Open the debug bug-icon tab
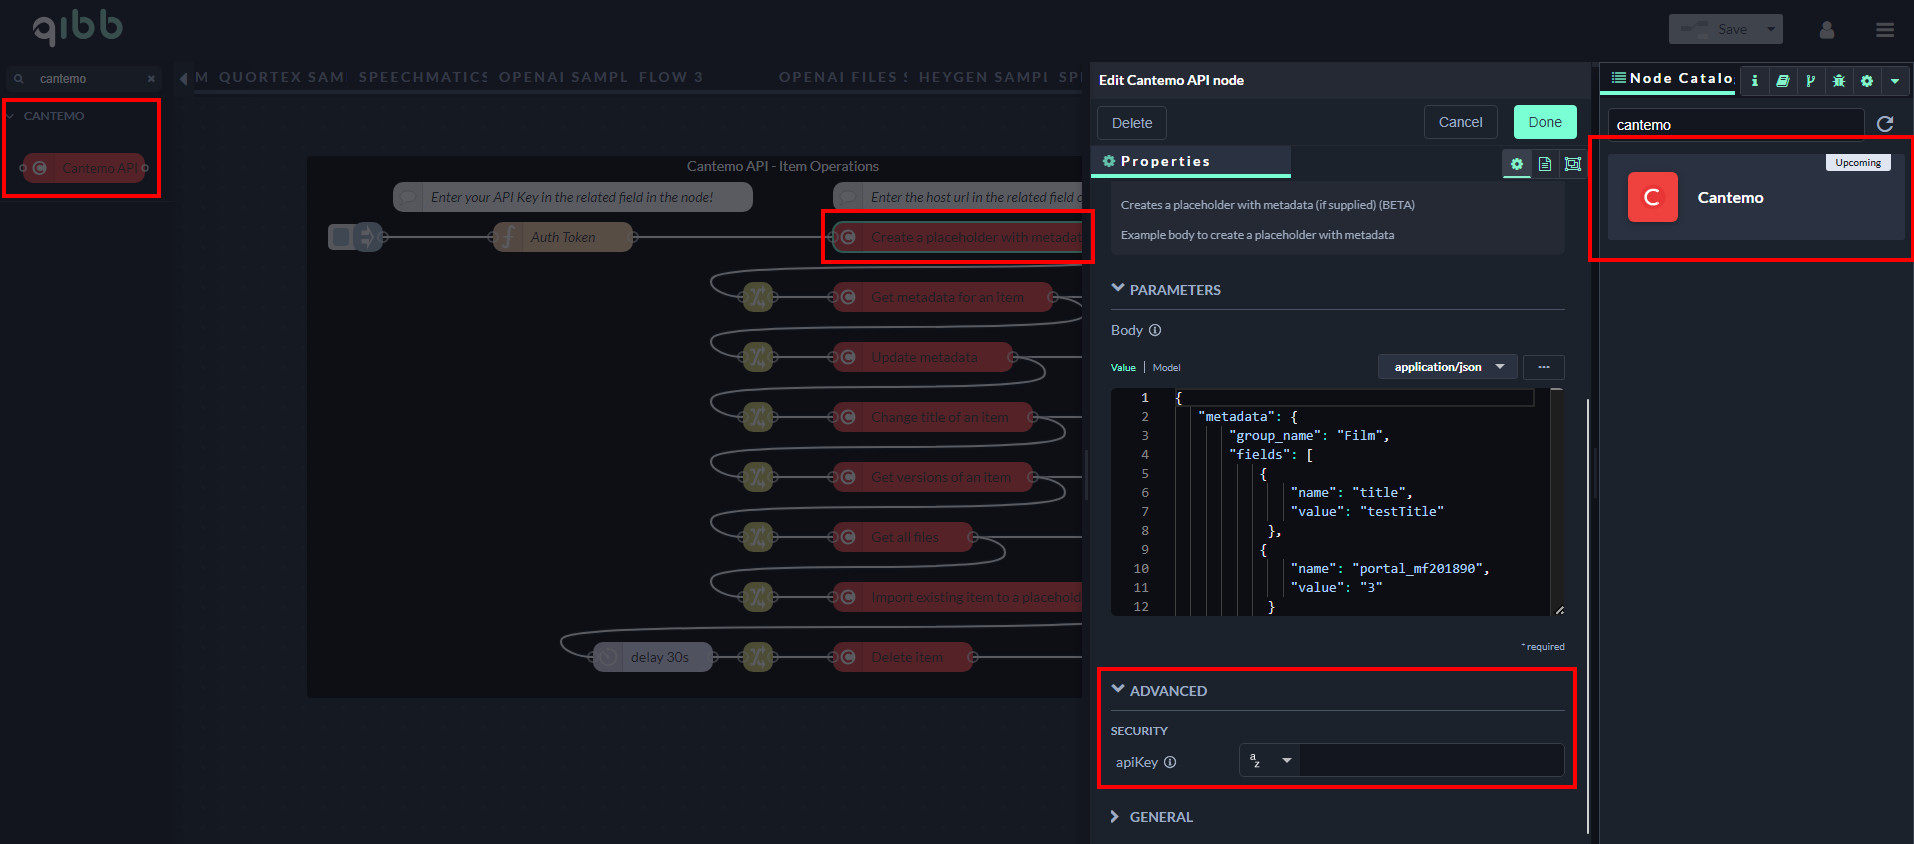The width and height of the screenshot is (1914, 844). 1838,81
